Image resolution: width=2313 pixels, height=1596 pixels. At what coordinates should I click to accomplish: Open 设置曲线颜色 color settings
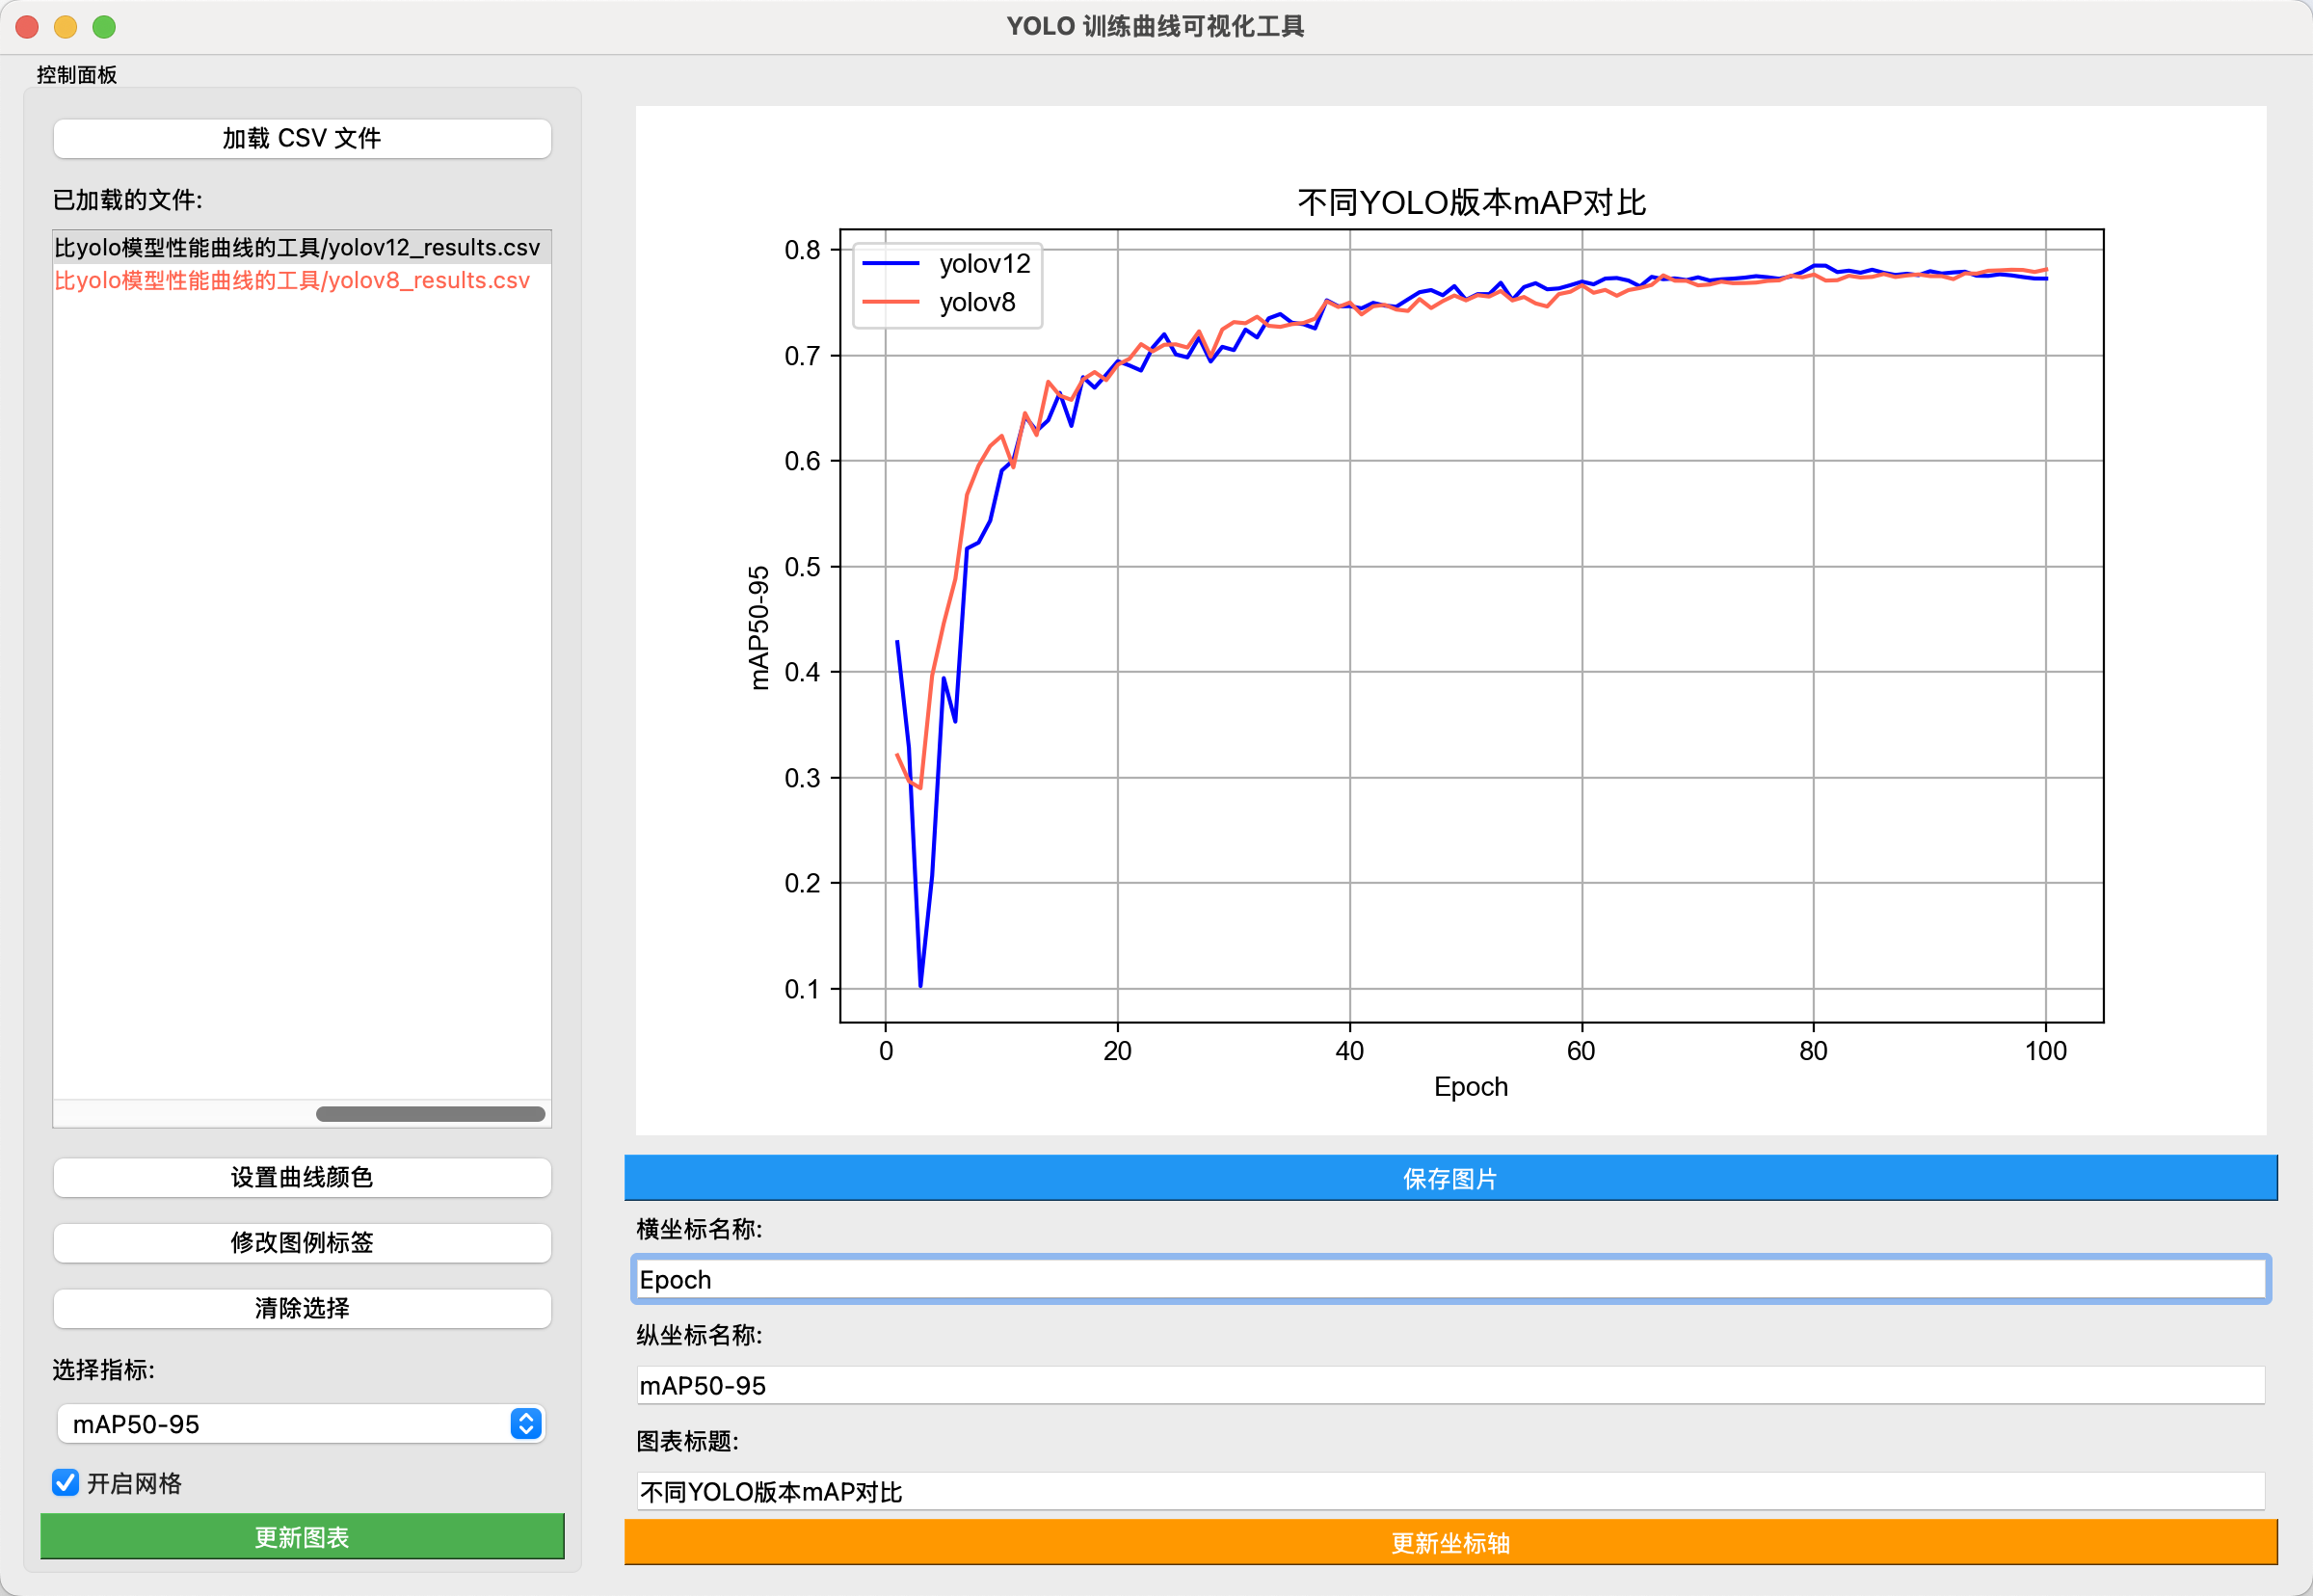pyautogui.click(x=301, y=1177)
